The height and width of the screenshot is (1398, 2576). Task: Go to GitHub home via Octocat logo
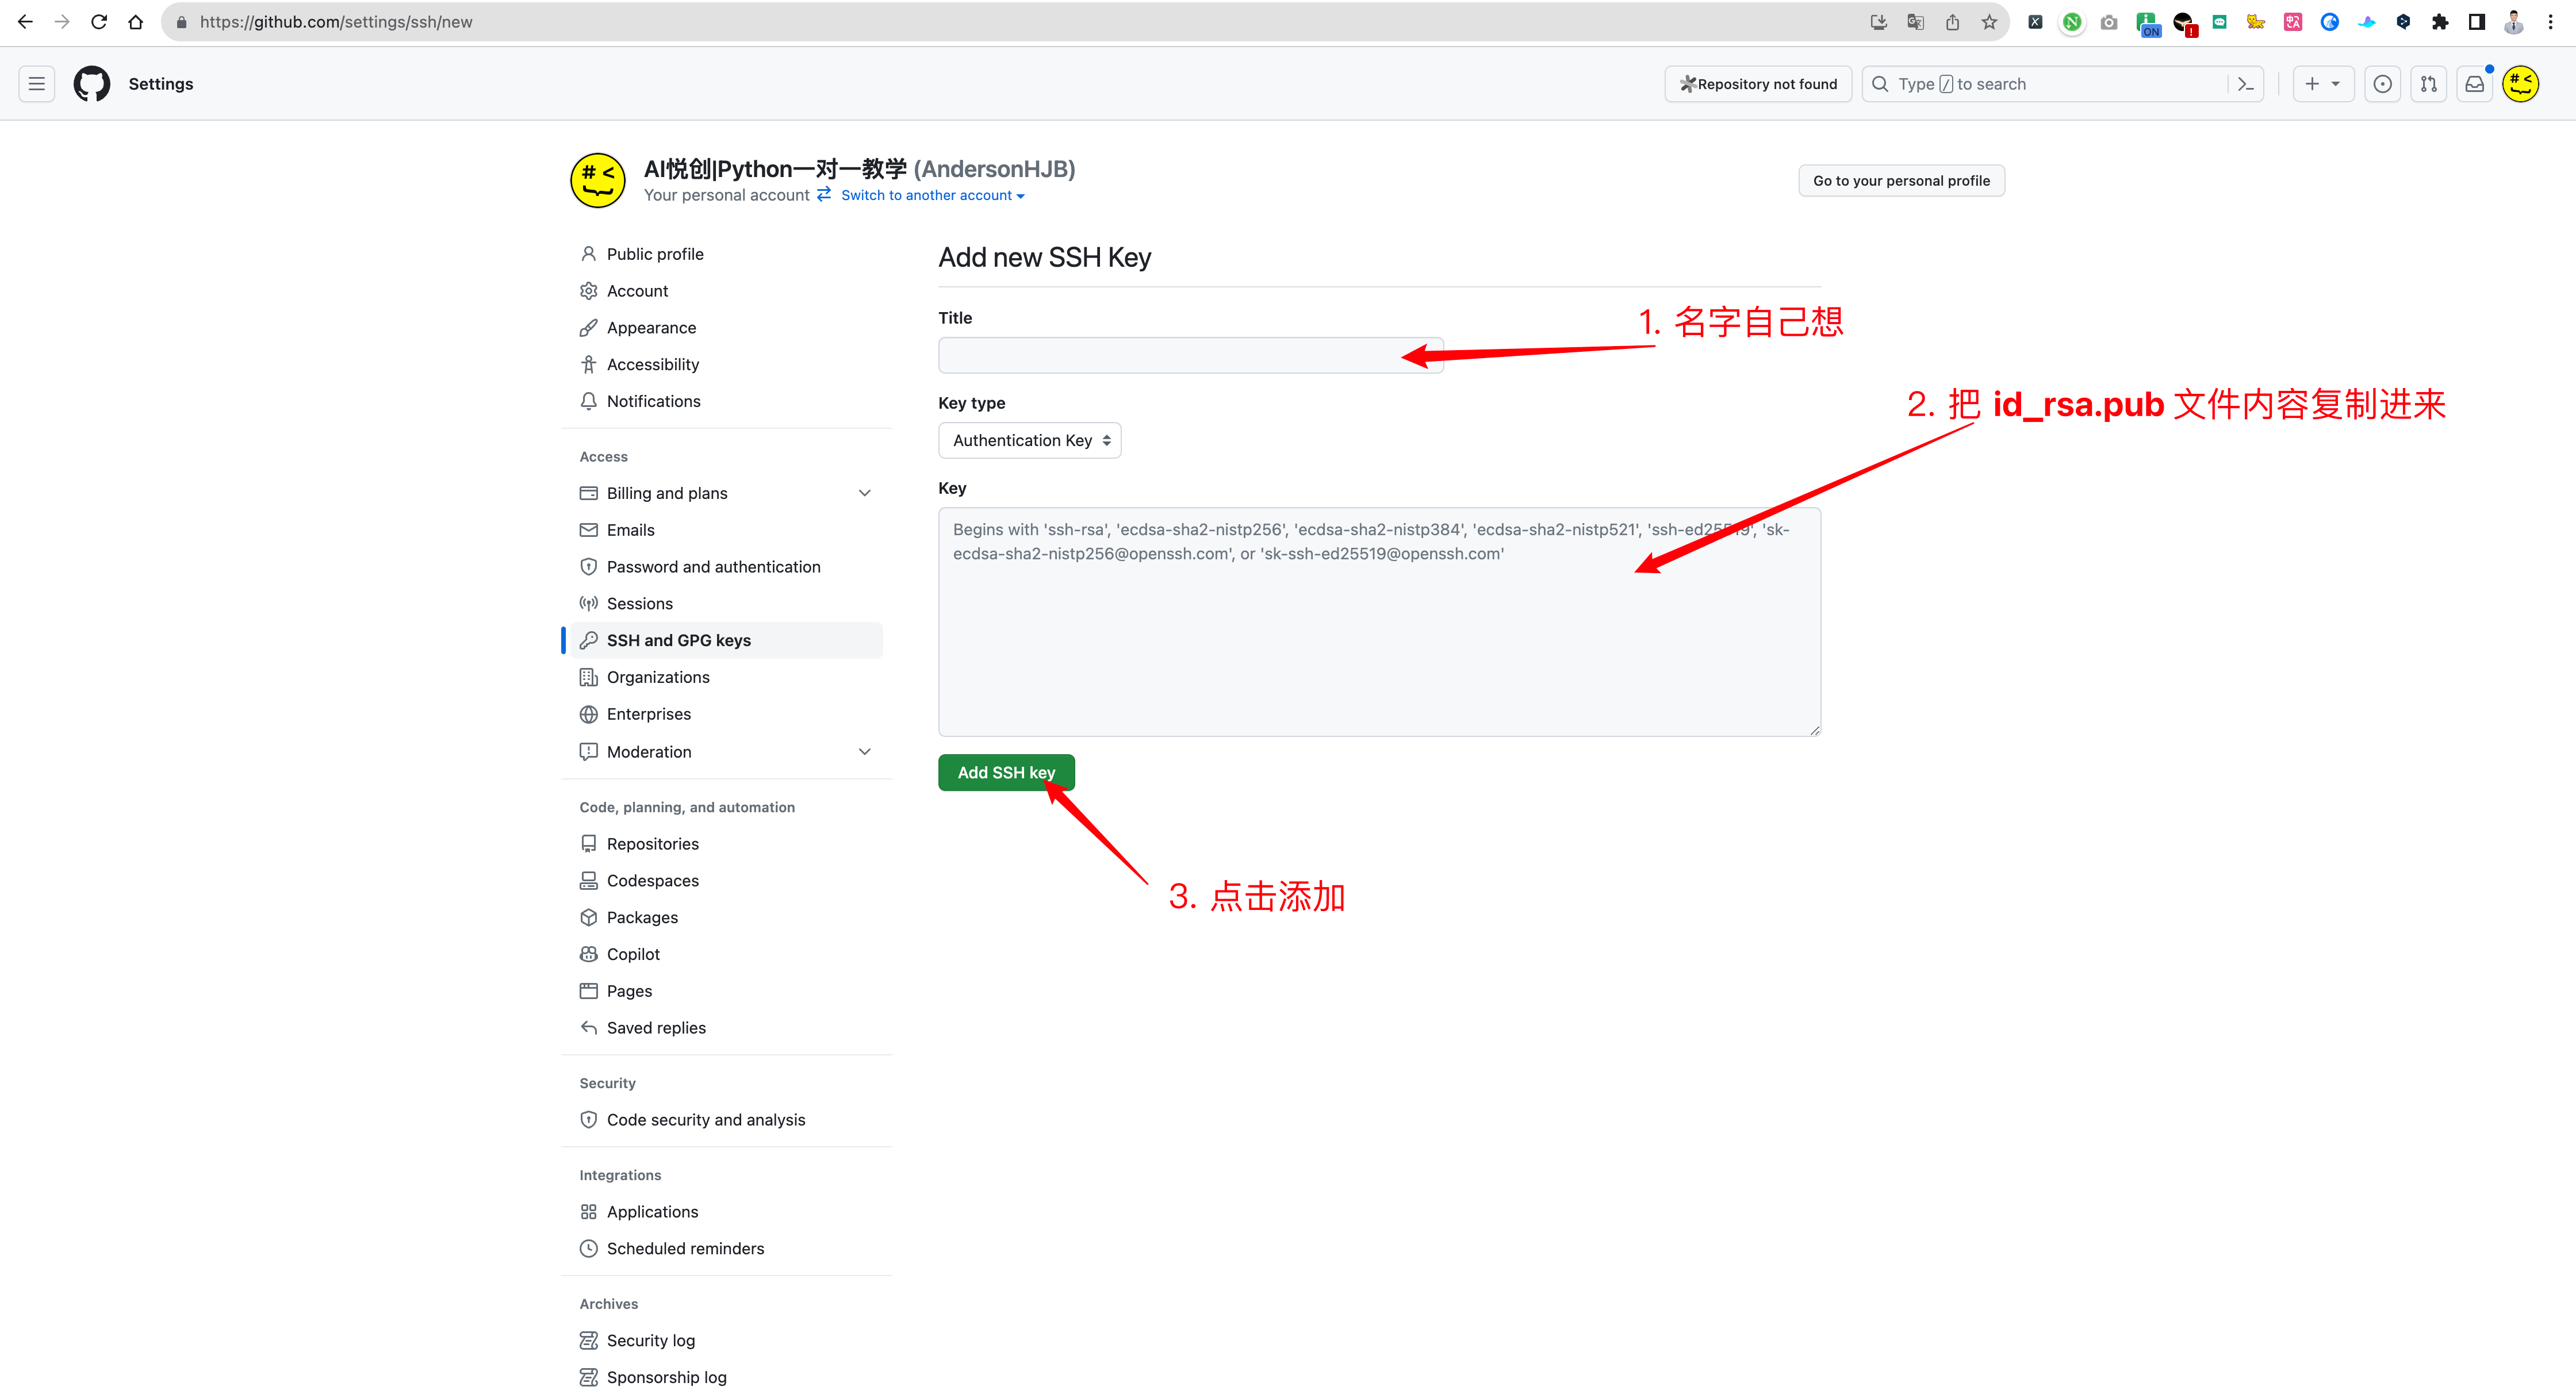click(x=92, y=84)
